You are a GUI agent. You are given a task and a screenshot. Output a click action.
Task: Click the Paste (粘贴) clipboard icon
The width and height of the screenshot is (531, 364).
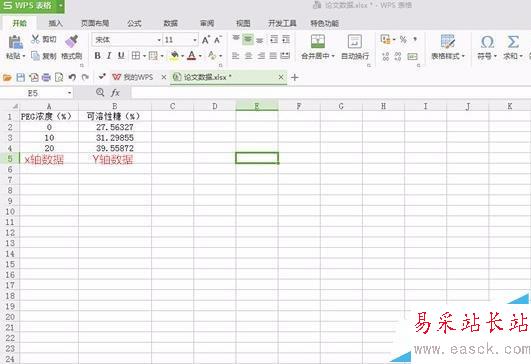(16, 42)
